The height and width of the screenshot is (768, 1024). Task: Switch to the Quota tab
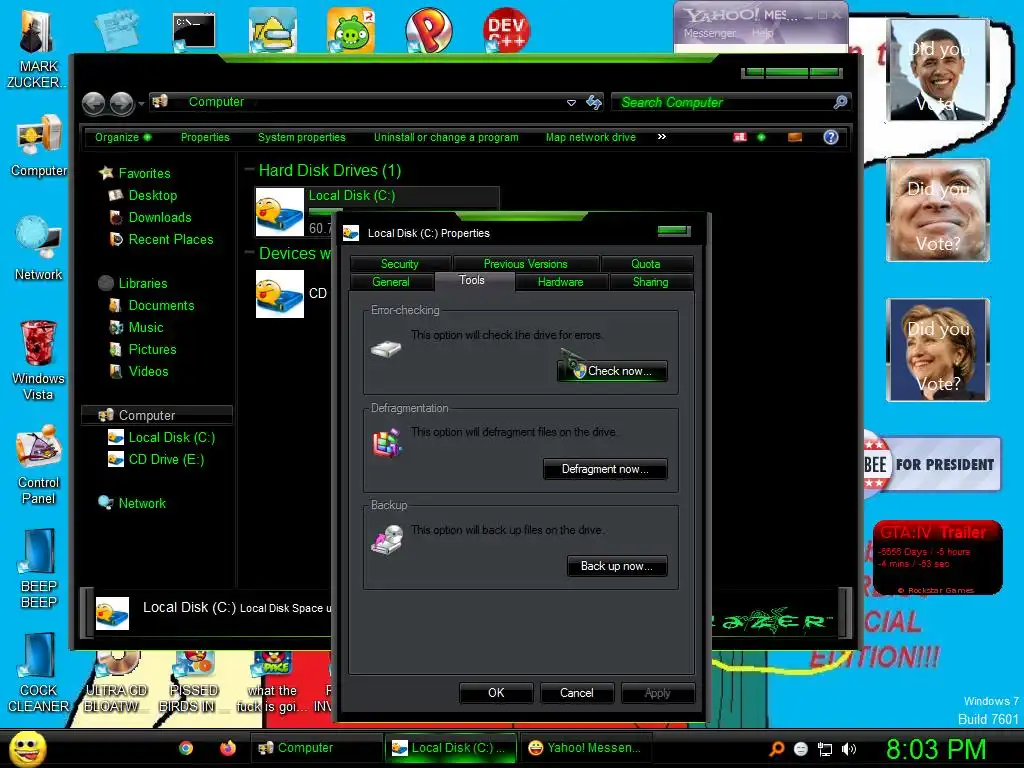646,264
